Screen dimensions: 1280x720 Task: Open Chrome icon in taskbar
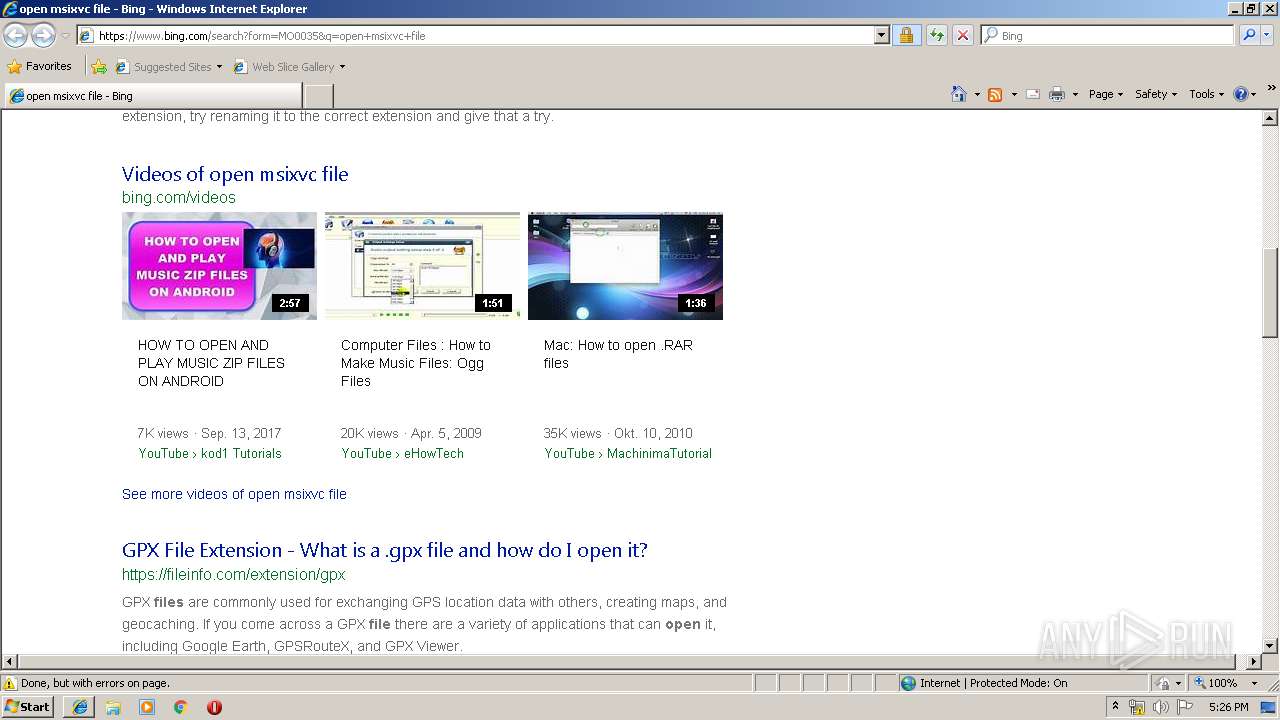tap(181, 707)
